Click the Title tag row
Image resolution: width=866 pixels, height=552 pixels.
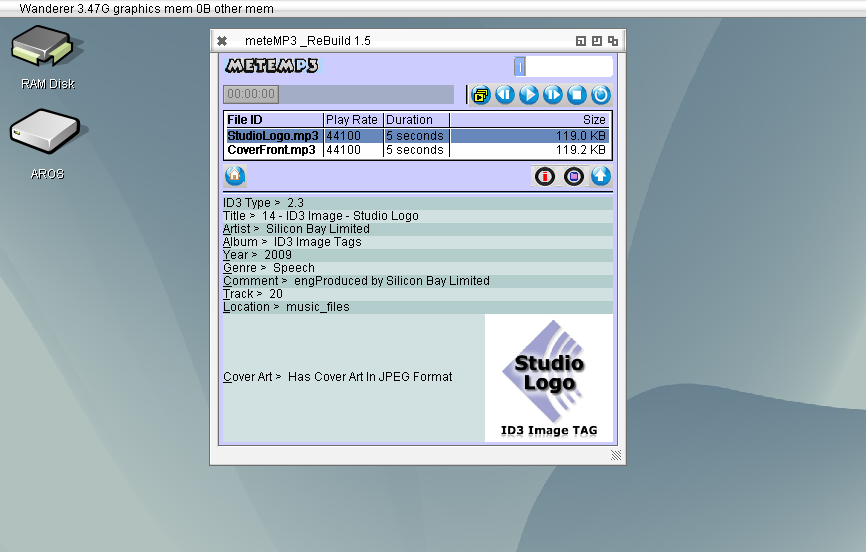coord(418,216)
